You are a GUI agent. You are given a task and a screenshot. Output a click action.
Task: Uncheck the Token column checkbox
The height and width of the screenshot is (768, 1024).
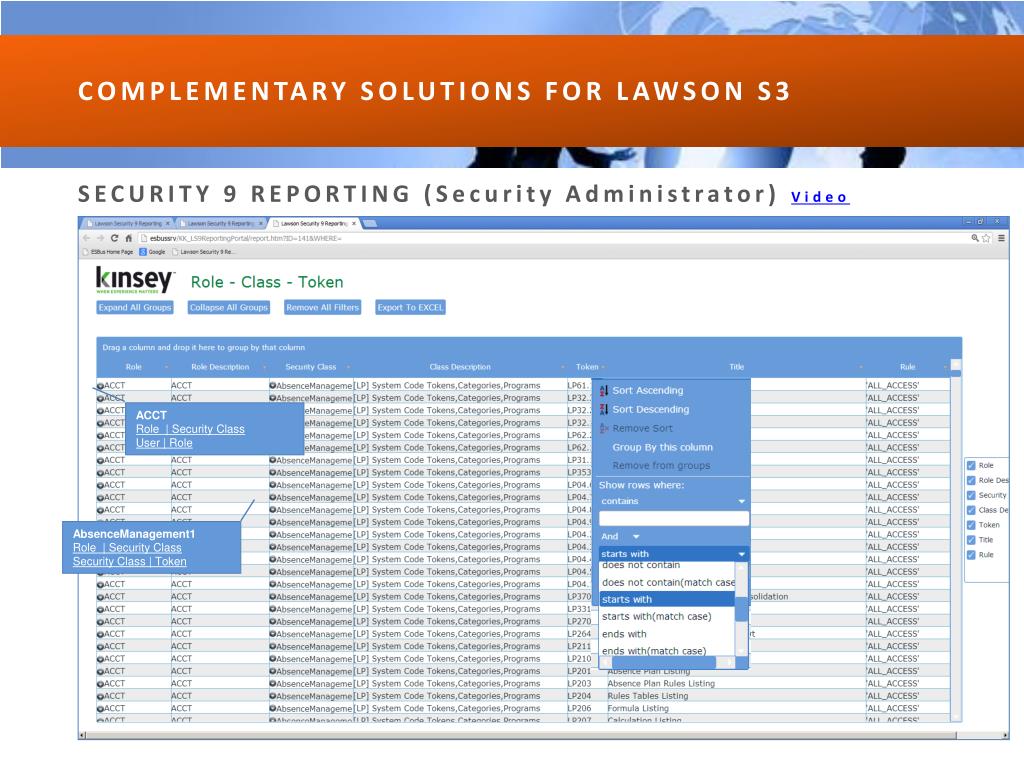(971, 525)
